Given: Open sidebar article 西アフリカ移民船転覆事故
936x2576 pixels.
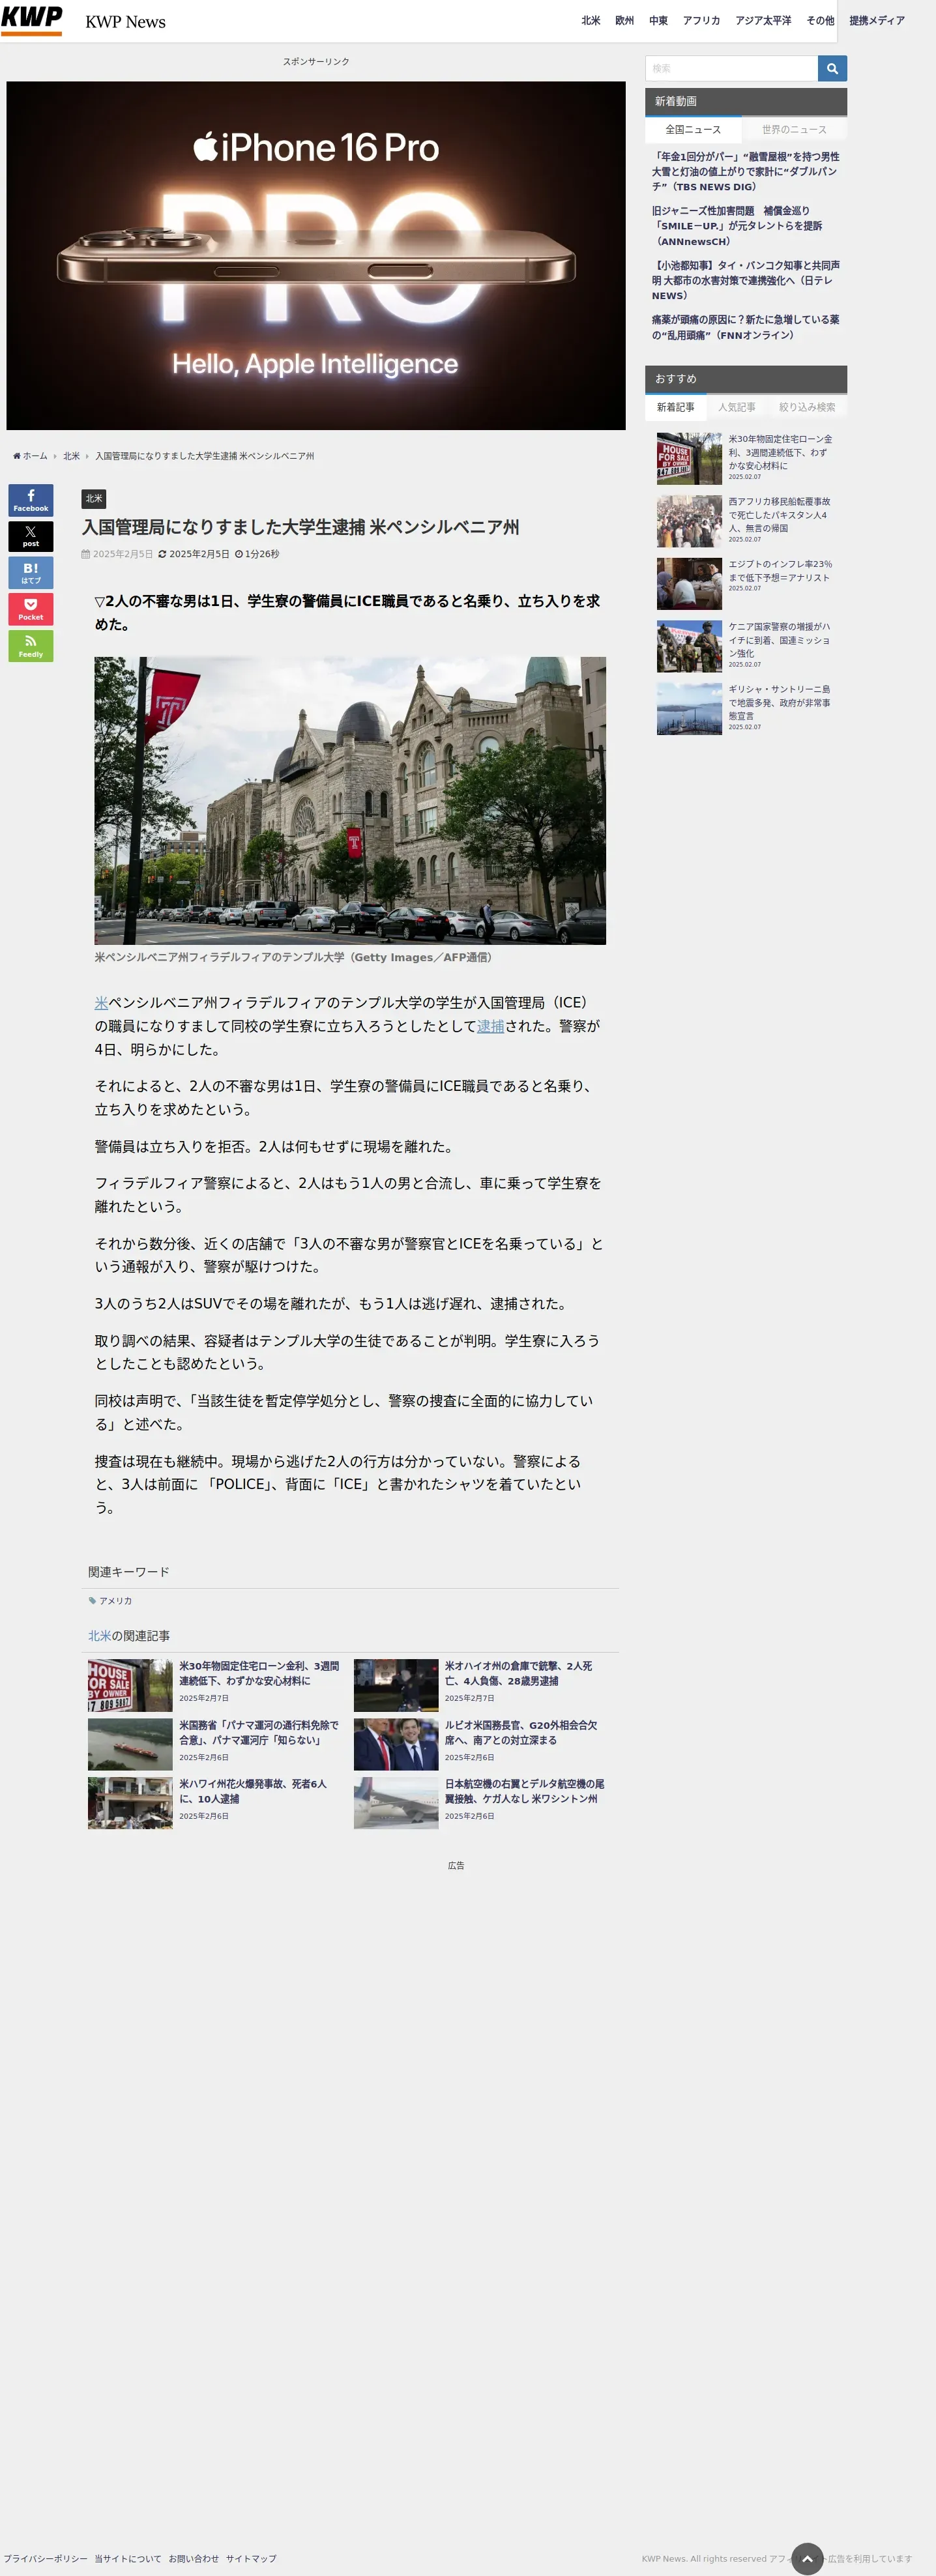Looking at the screenshot, I should (780, 515).
